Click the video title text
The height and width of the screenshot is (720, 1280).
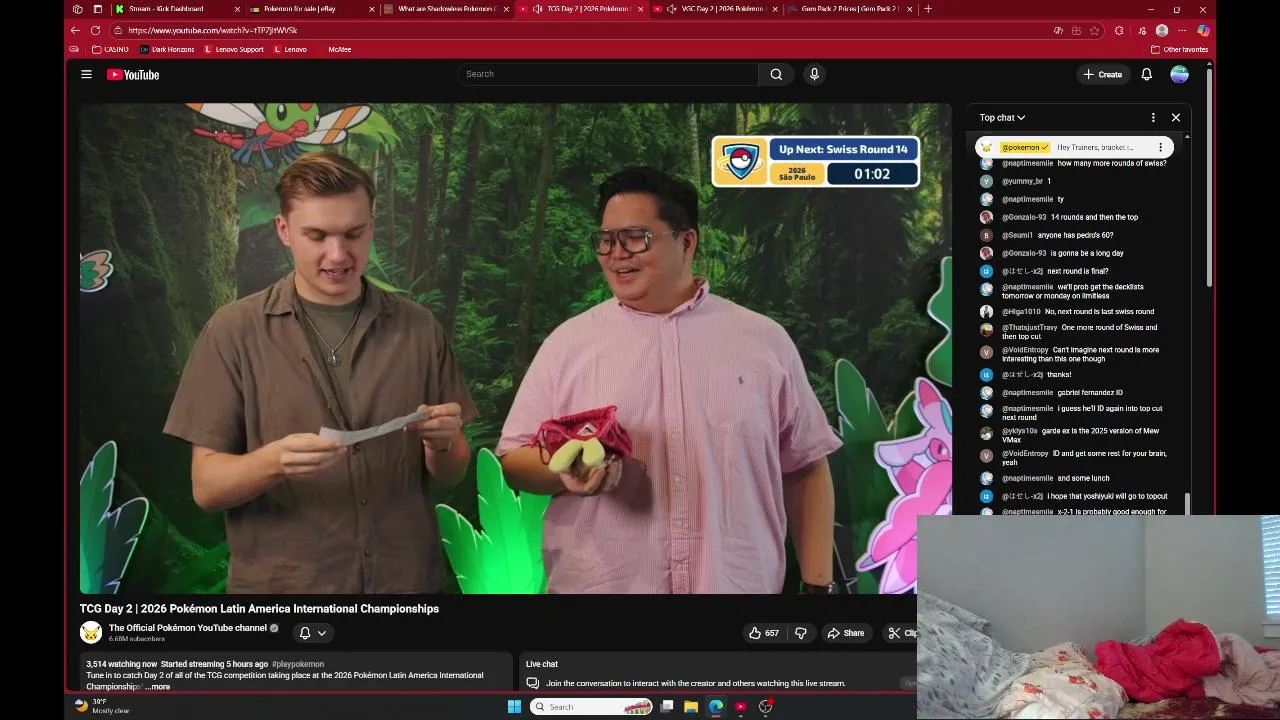click(259, 608)
